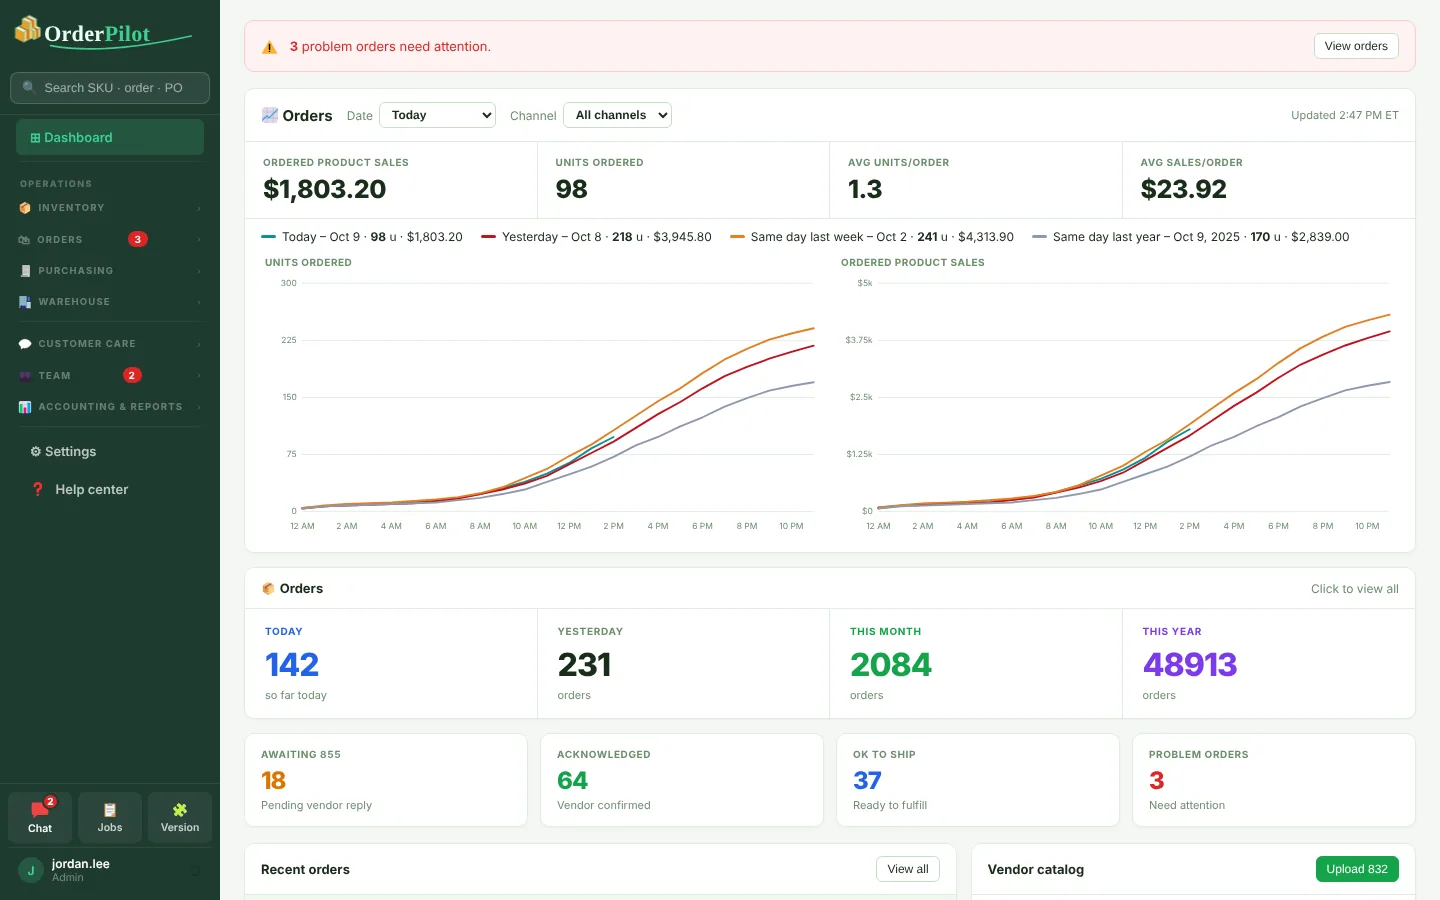Expand the Purchasing section chevron
The height and width of the screenshot is (900, 1440).
[x=199, y=271]
